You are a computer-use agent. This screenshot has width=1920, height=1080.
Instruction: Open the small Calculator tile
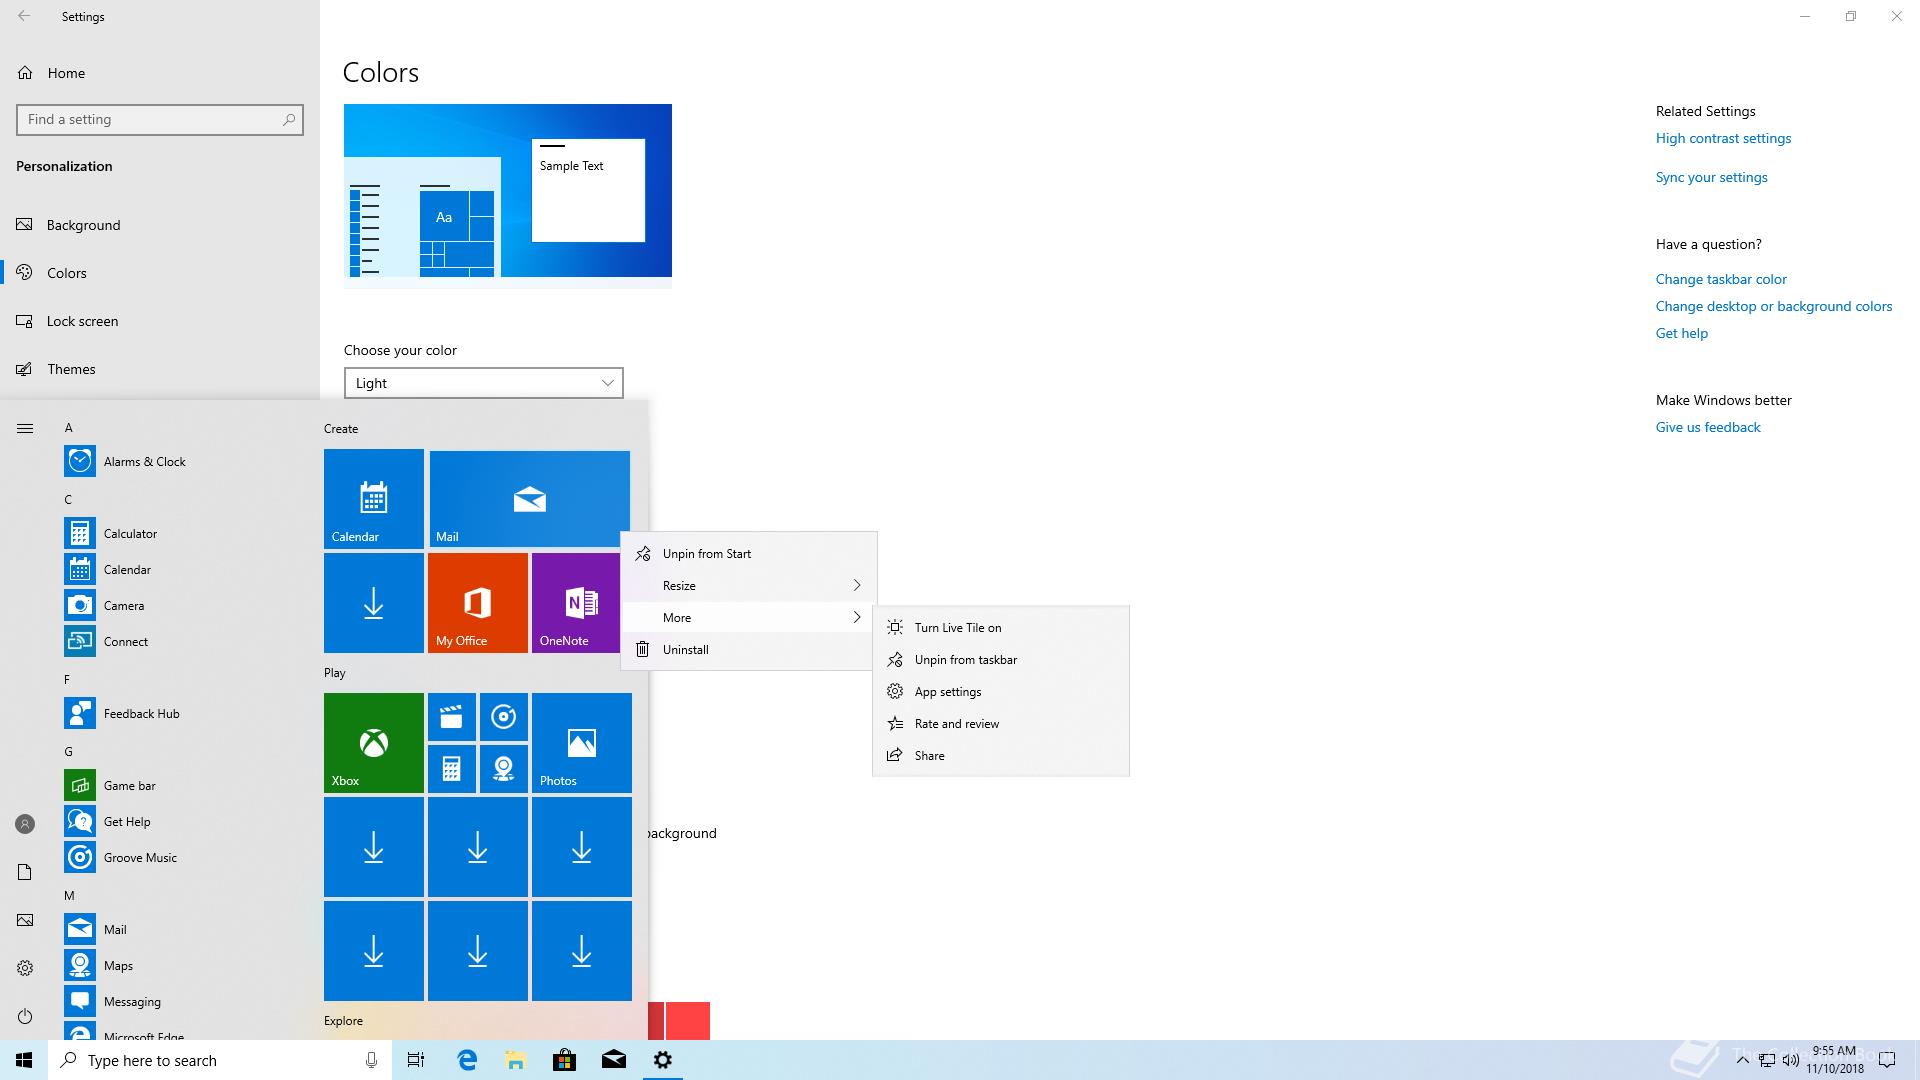tap(452, 769)
